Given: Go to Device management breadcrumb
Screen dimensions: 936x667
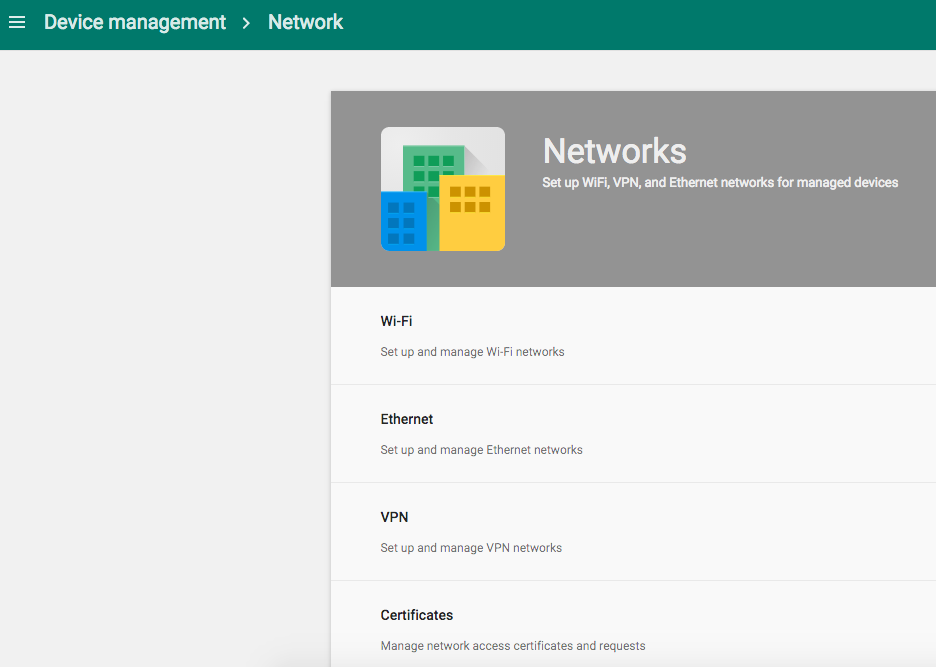Looking at the screenshot, I should coord(135,23).
